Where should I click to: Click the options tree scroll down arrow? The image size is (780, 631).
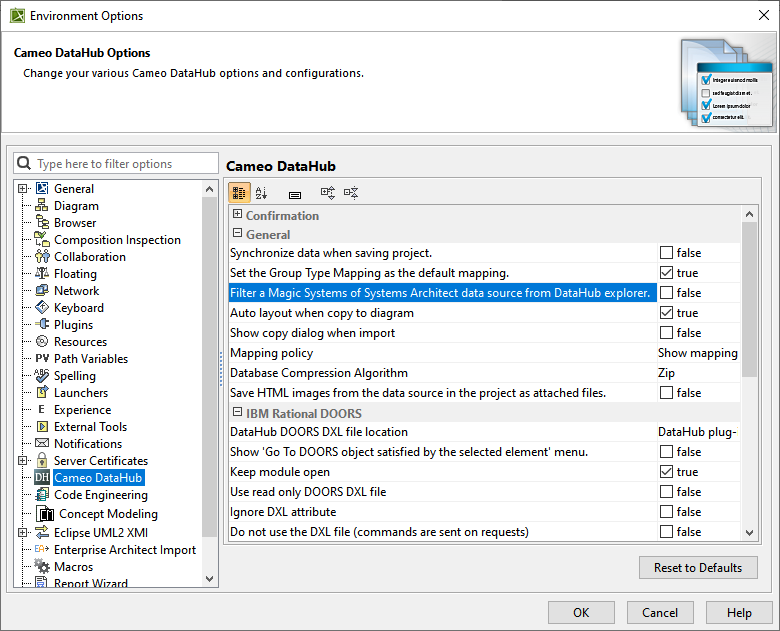(209, 579)
